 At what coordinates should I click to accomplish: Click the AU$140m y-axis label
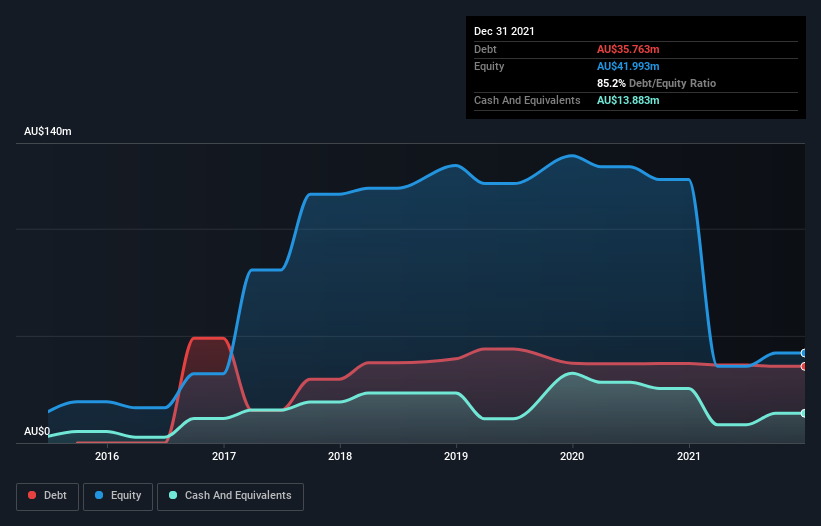pyautogui.click(x=48, y=131)
